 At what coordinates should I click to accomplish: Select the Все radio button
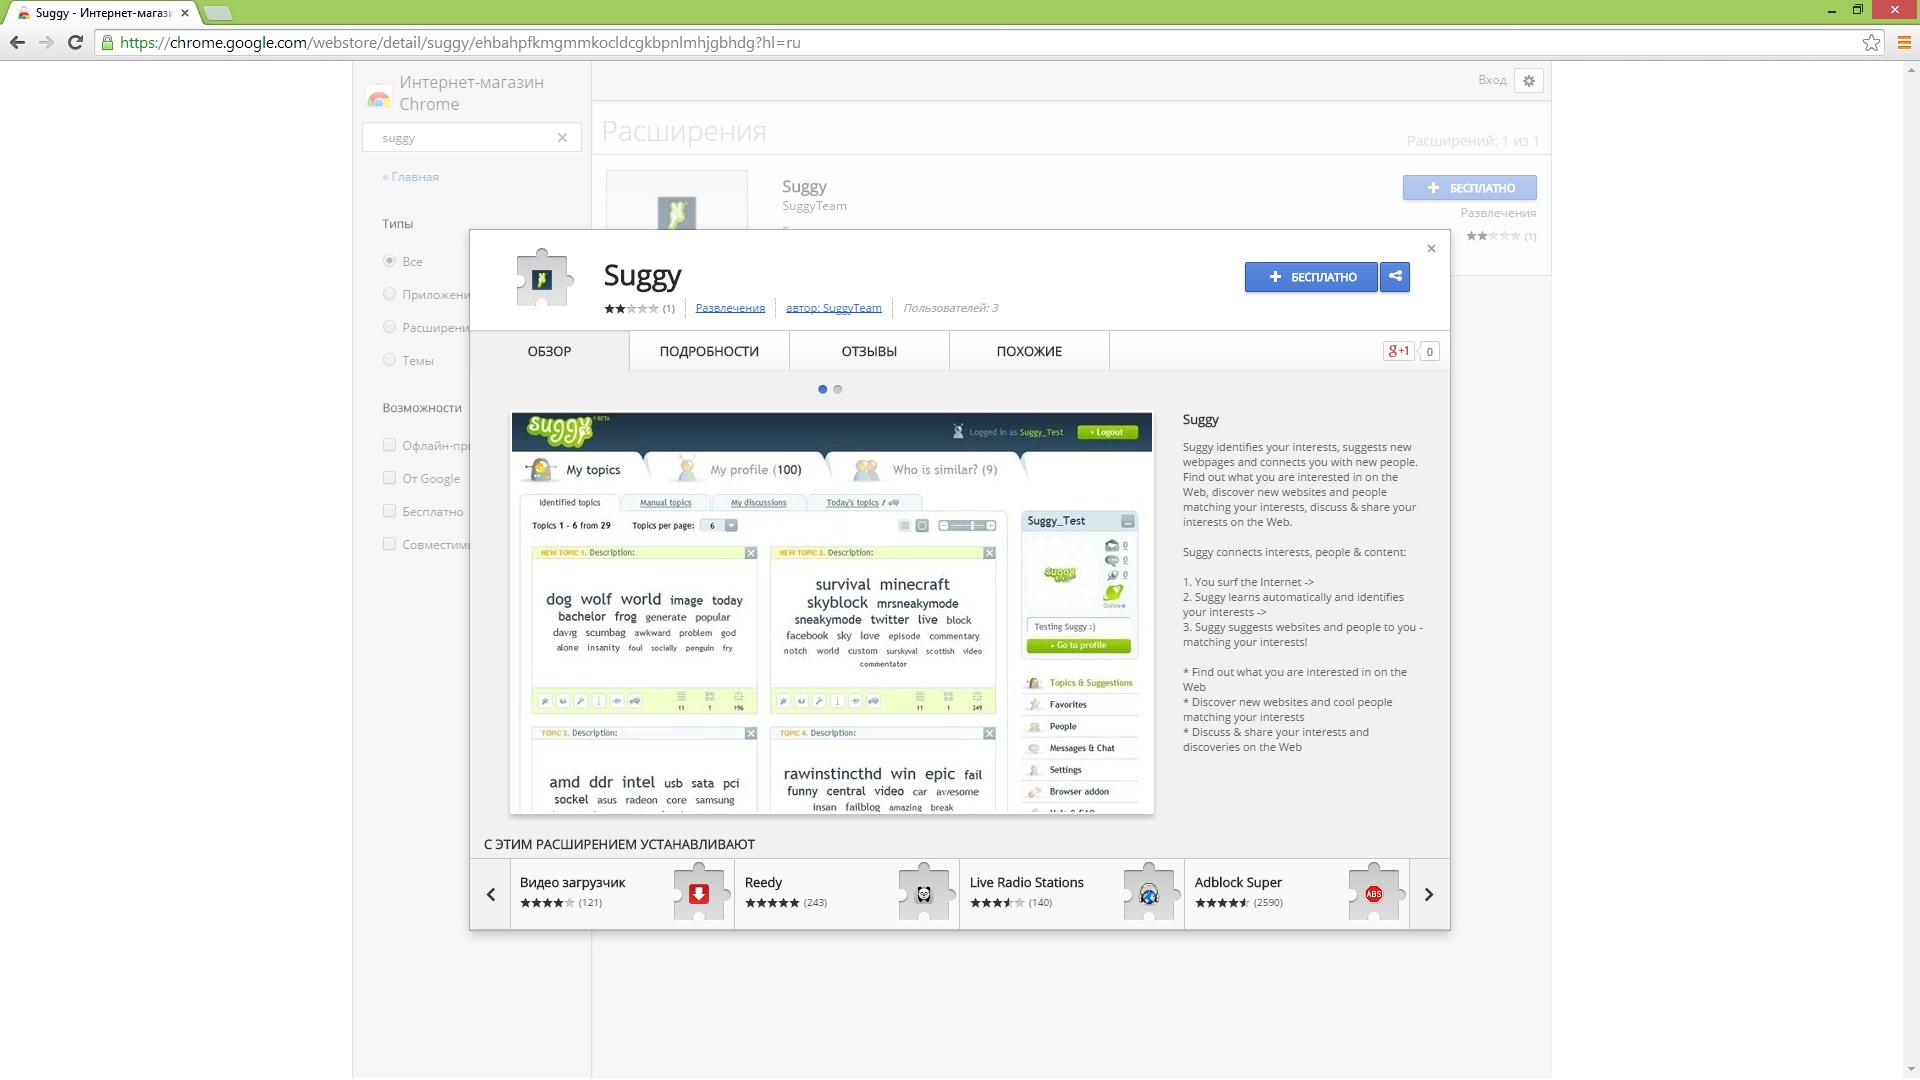pyautogui.click(x=390, y=261)
